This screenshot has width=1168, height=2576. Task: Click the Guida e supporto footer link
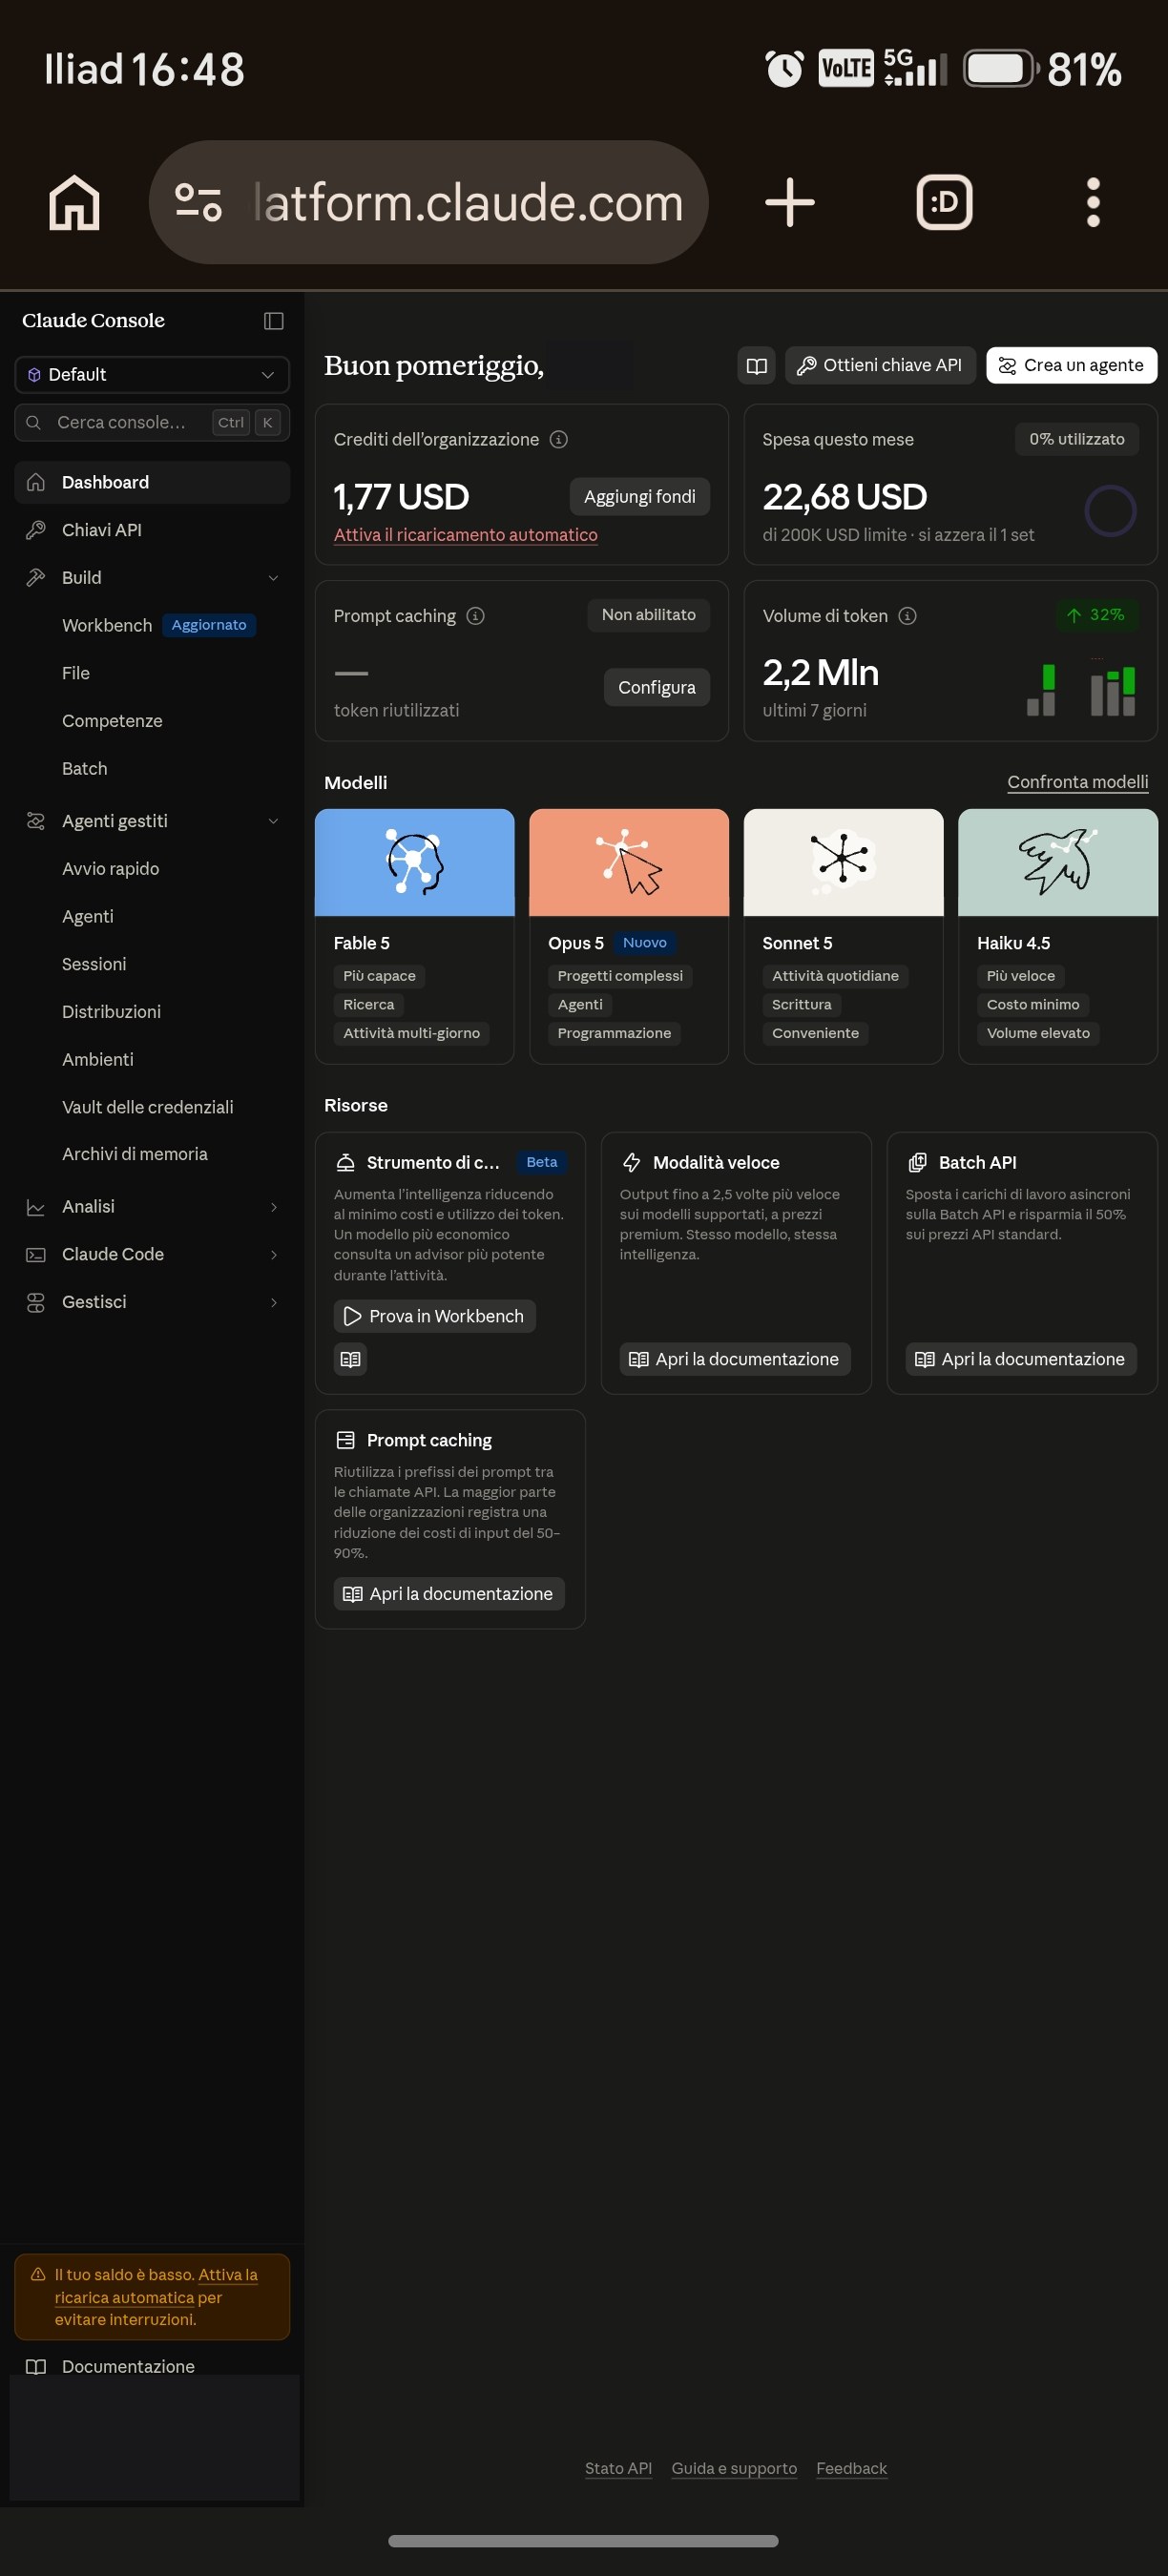pyautogui.click(x=735, y=2469)
